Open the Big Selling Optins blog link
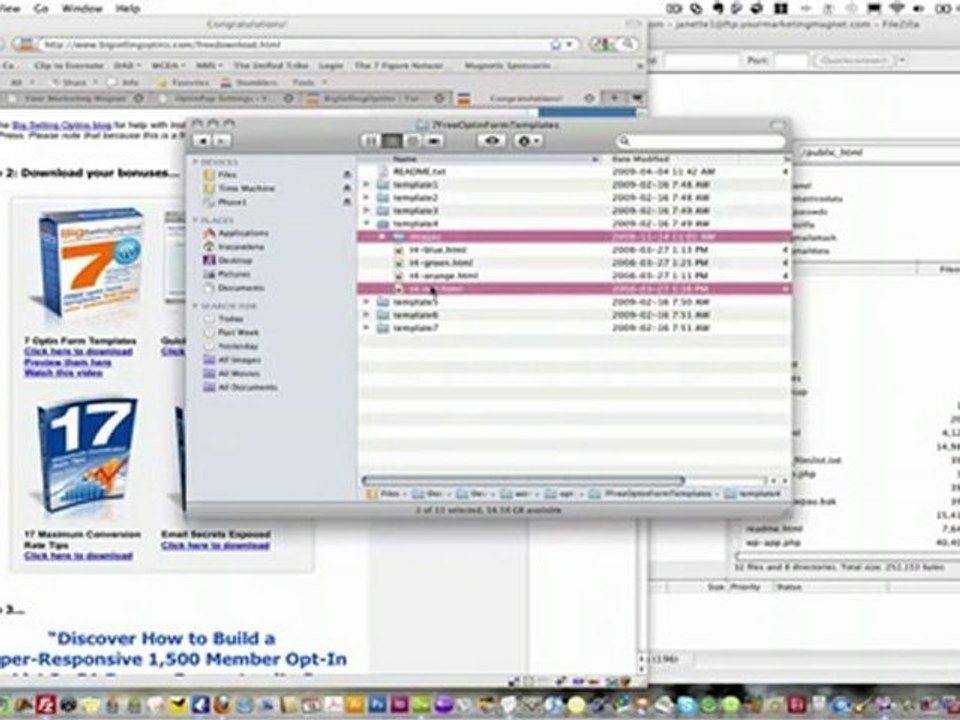Image resolution: width=960 pixels, height=720 pixels. click(x=62, y=126)
